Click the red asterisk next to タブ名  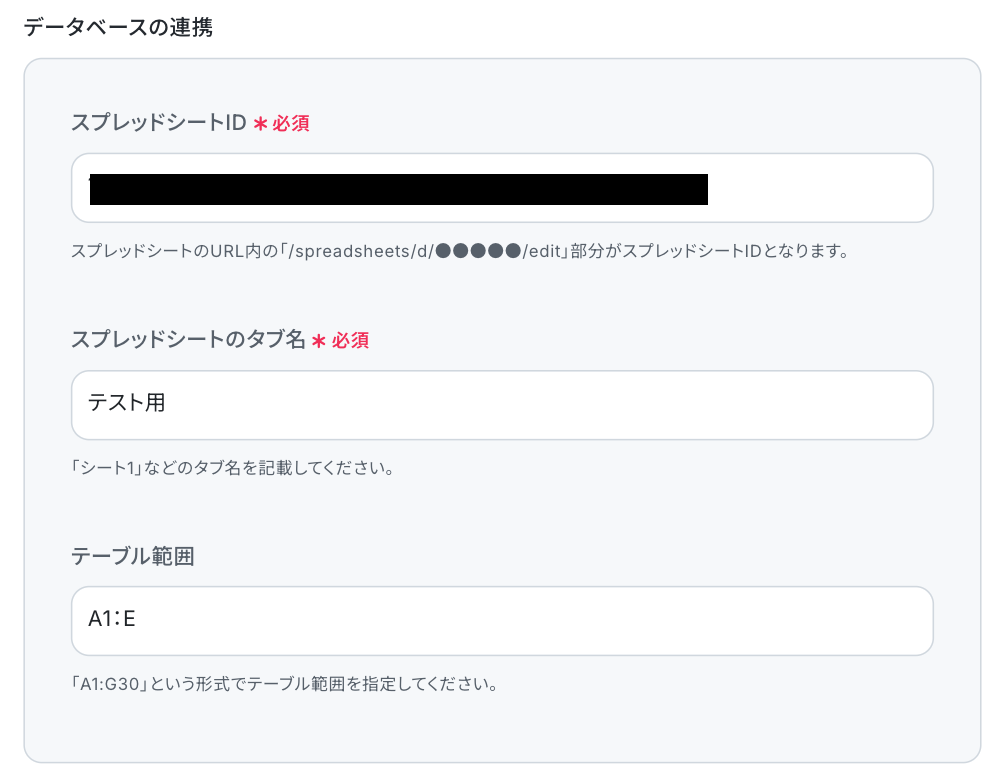pos(319,341)
